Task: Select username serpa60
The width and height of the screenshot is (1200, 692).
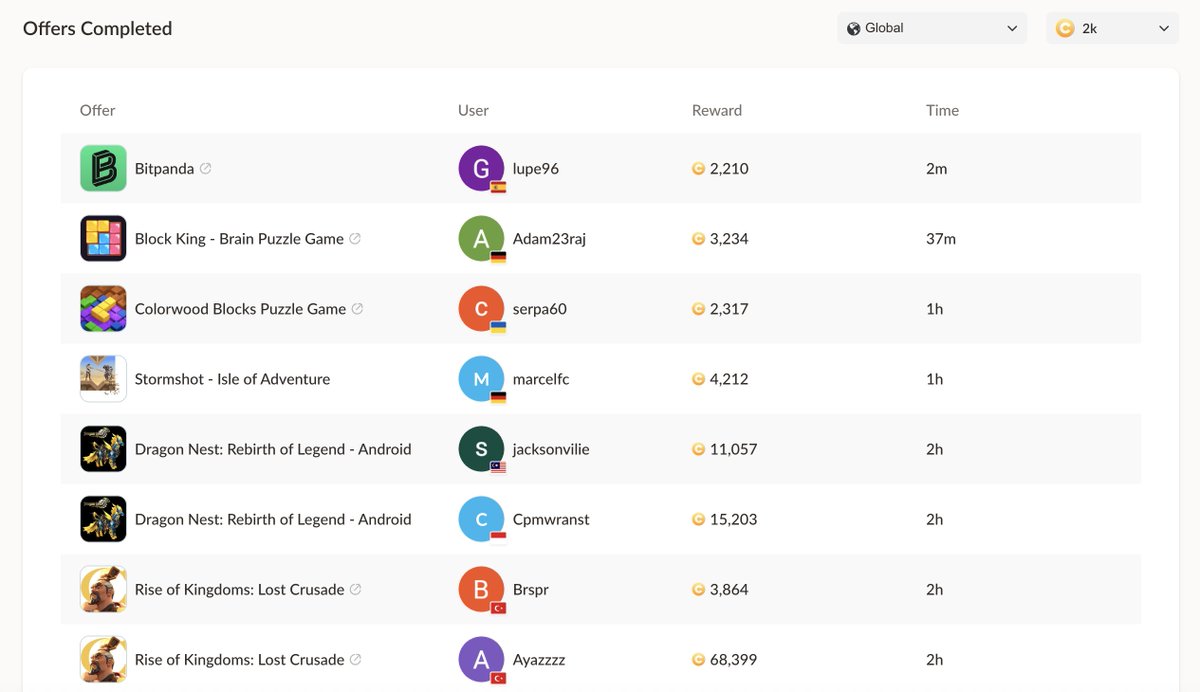Action: pyautogui.click(x=540, y=308)
